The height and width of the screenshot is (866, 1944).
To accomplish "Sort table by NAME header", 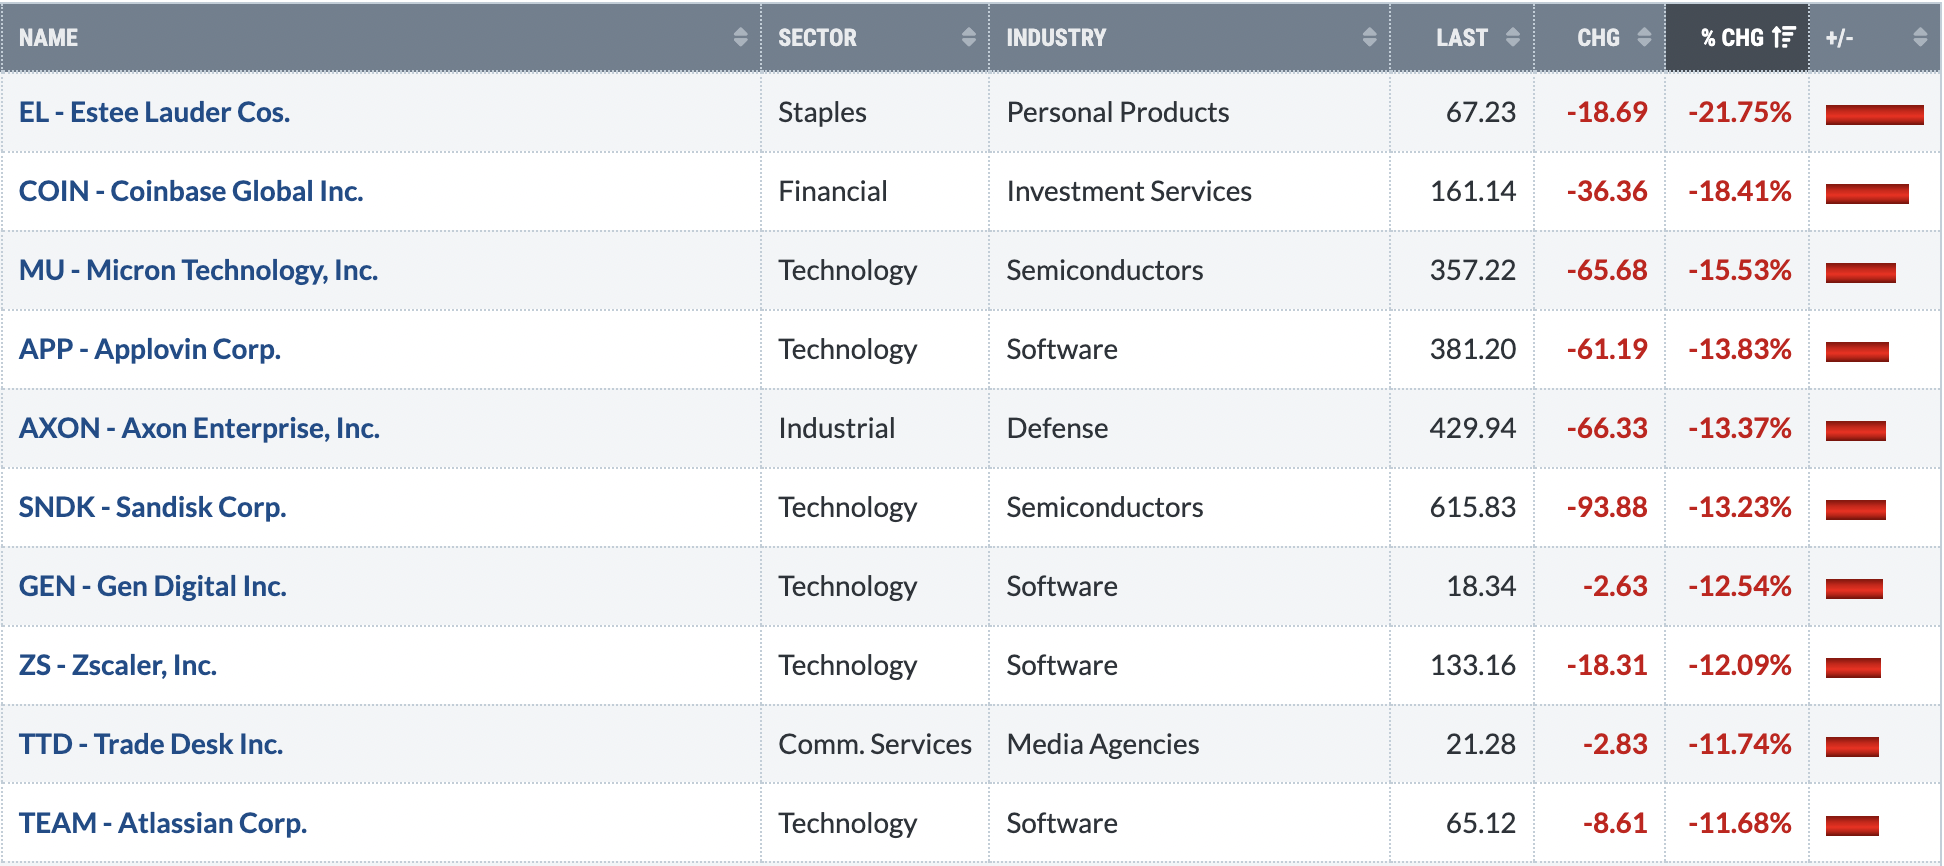I will [x=48, y=38].
